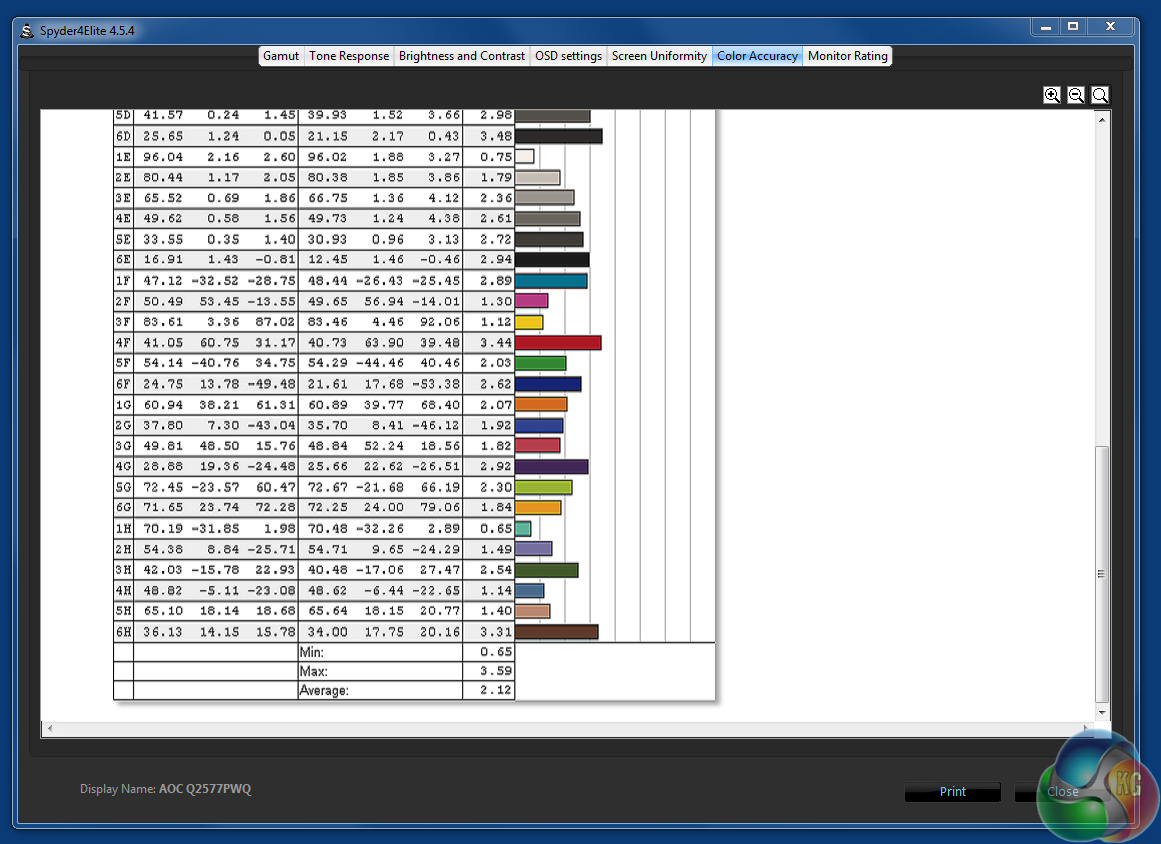Image resolution: width=1161 pixels, height=844 pixels.
Task: Select the OSD settings tab
Action: pyautogui.click(x=568, y=56)
